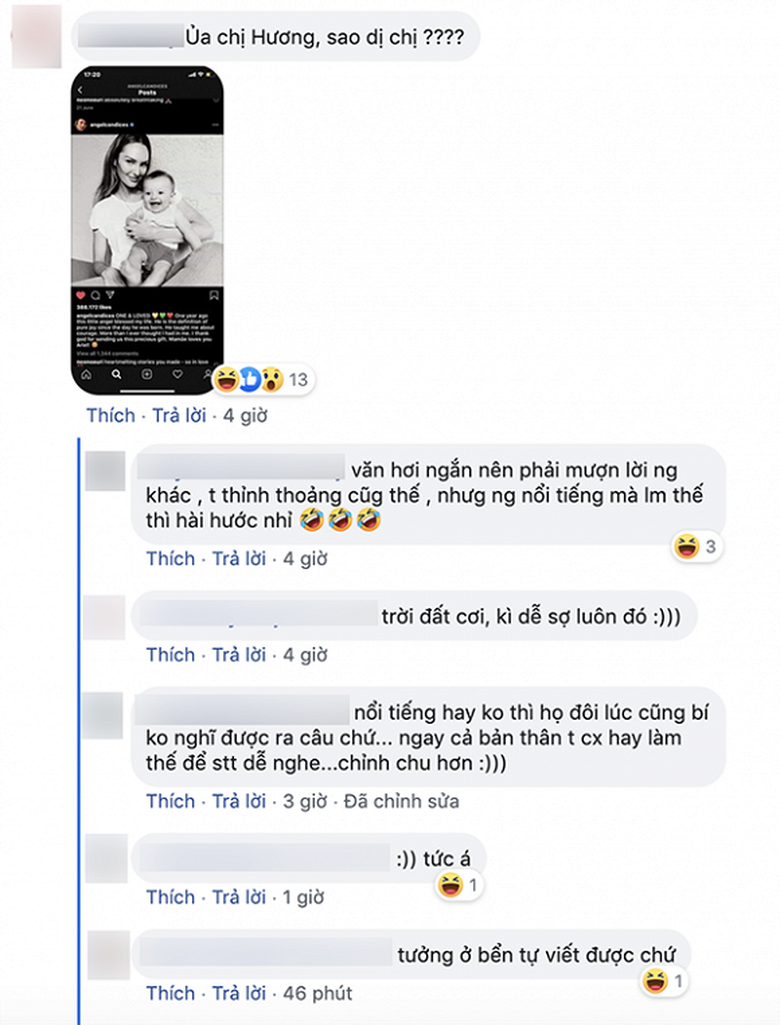The image size is (780, 1025).
Task: Click the haha reaction with count 3
Action: (697, 546)
